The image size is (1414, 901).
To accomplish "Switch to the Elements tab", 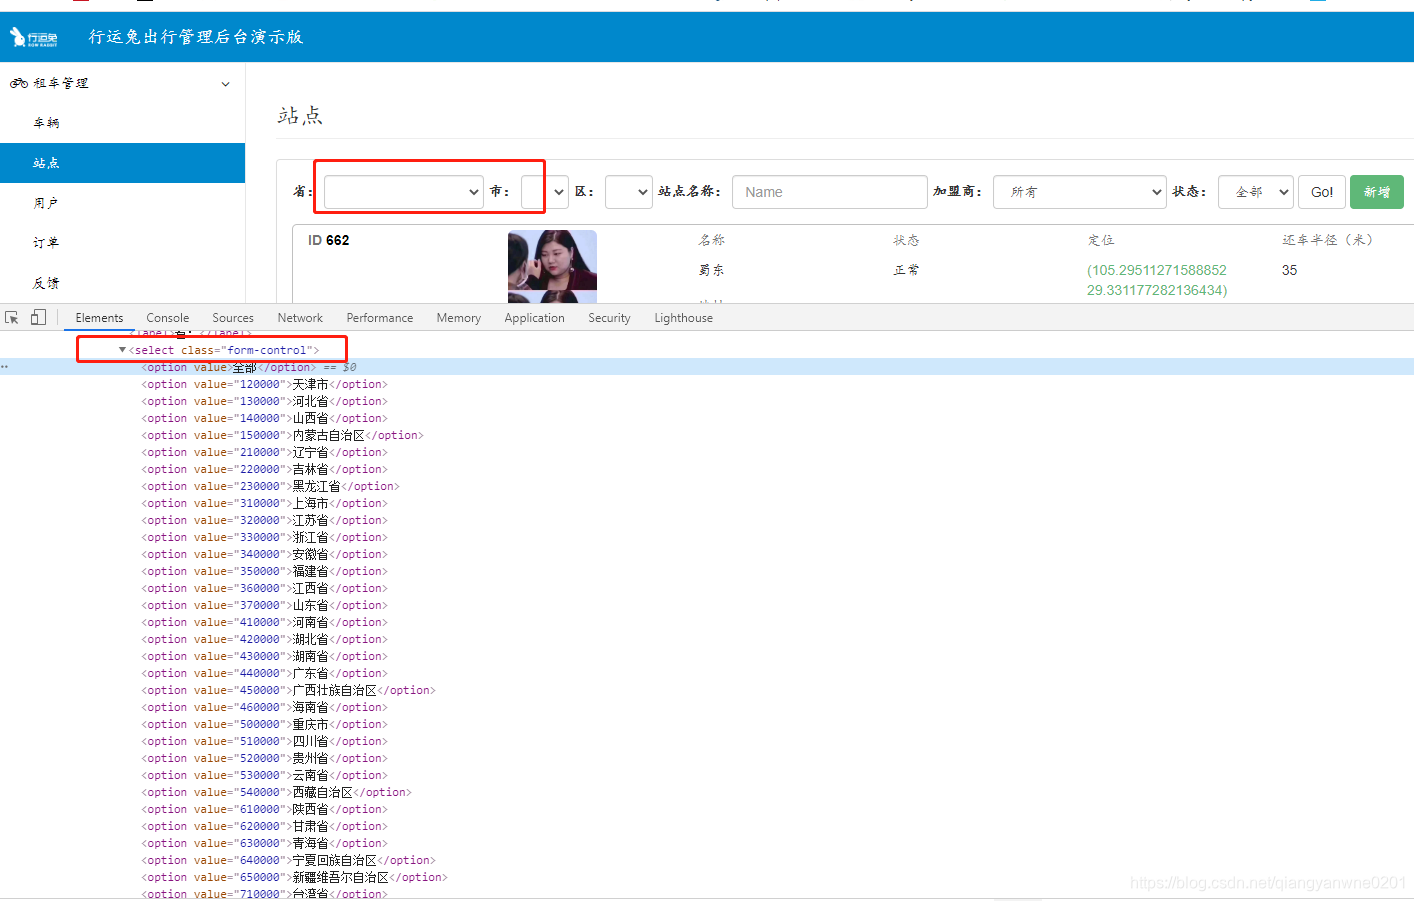I will 99,318.
